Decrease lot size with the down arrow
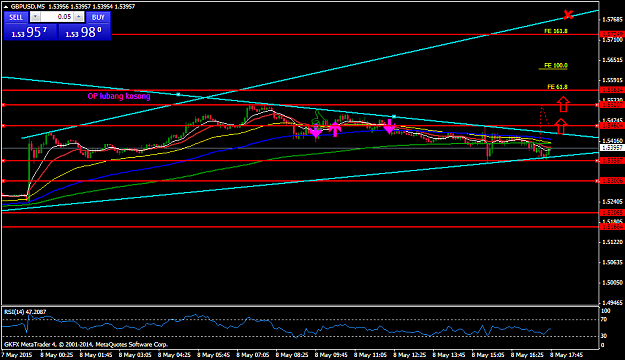625x360 pixels. tap(35, 17)
